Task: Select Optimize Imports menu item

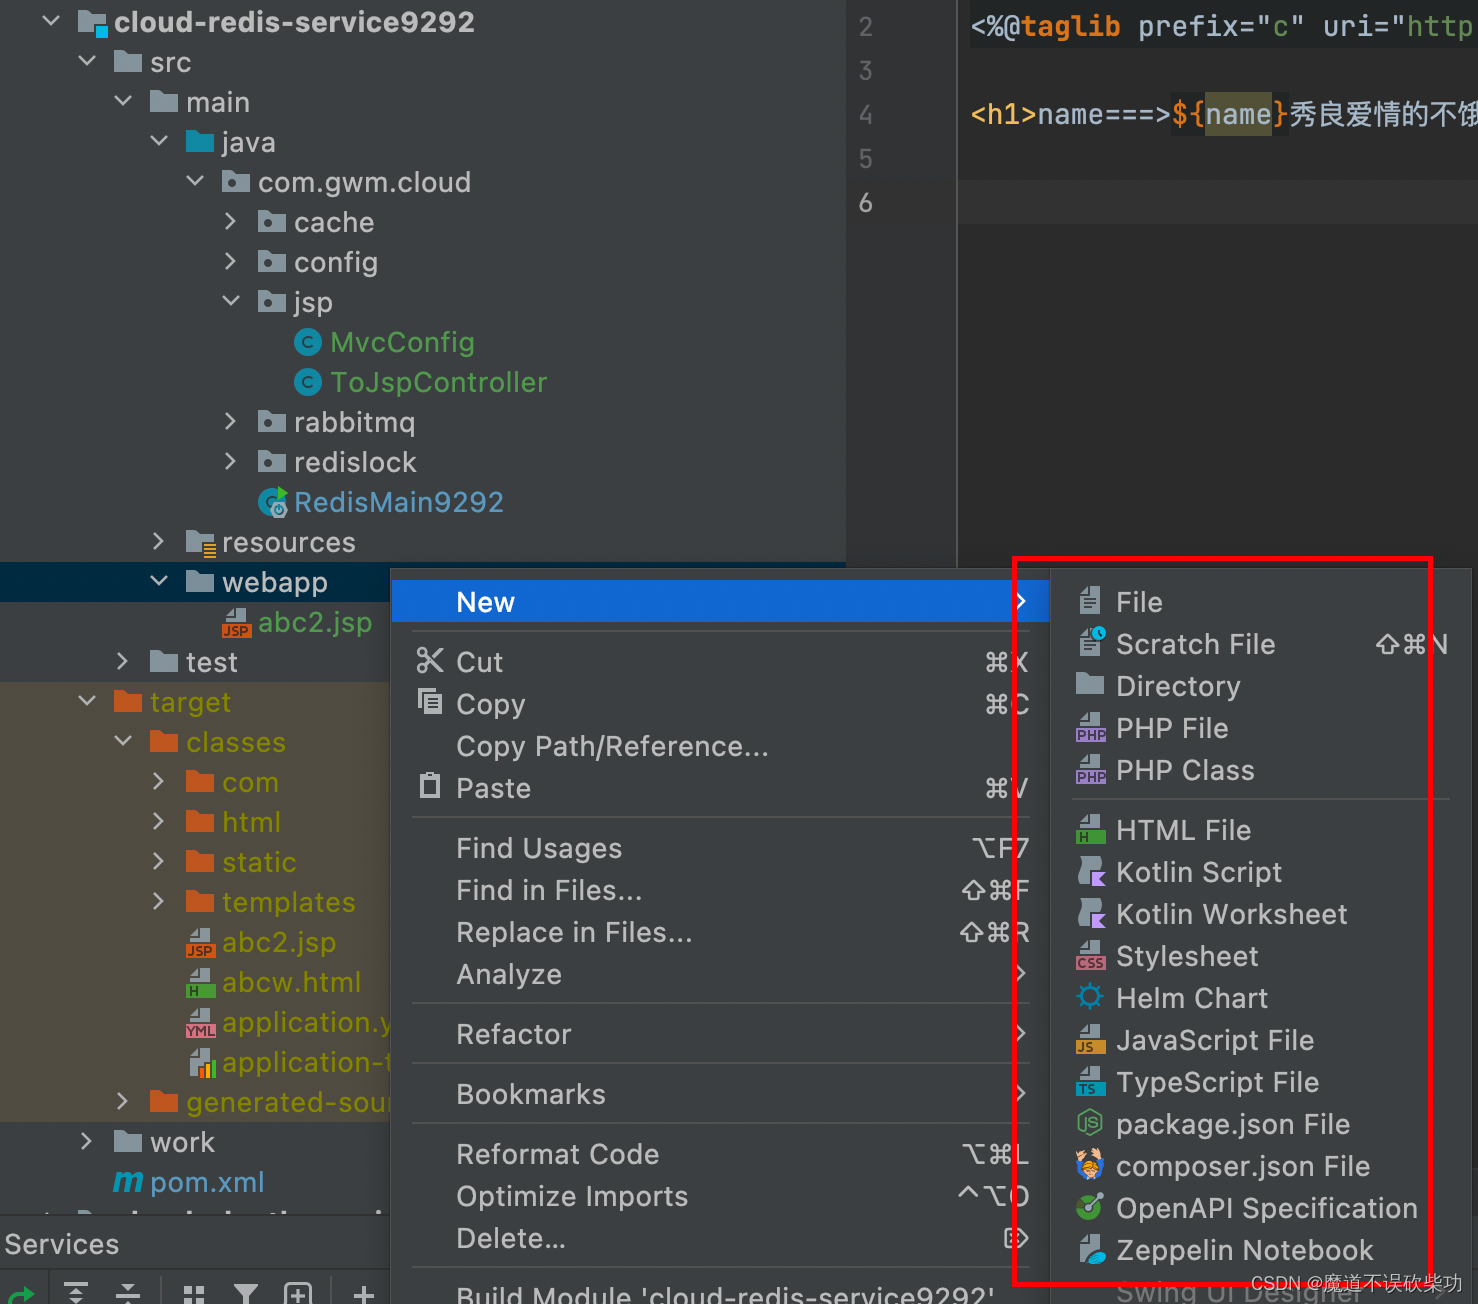Action: tap(720, 1196)
